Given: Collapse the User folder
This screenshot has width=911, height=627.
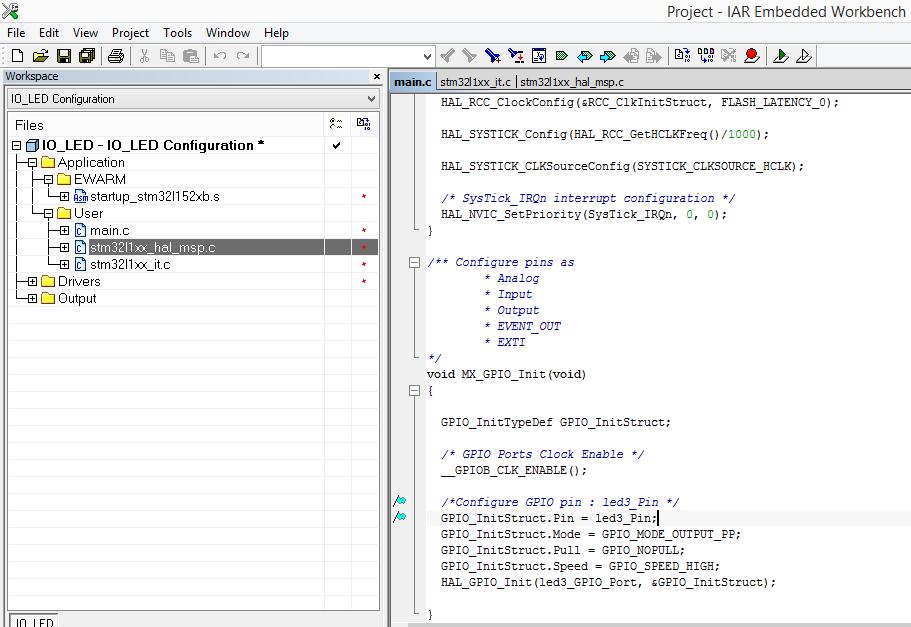Looking at the screenshot, I should coord(49,214).
